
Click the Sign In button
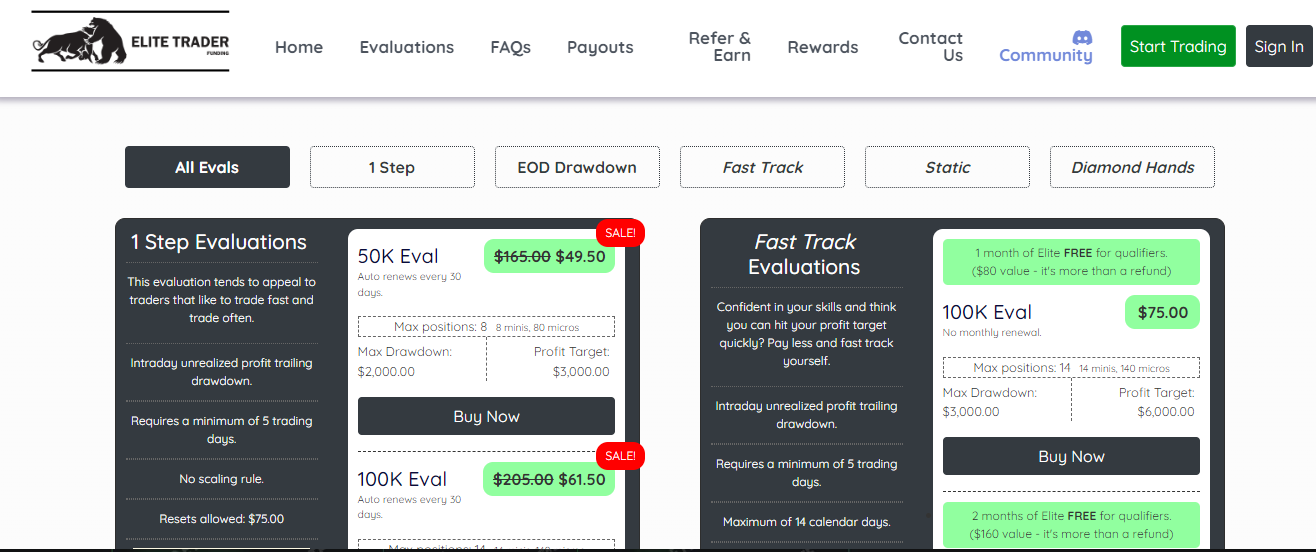pos(1278,47)
